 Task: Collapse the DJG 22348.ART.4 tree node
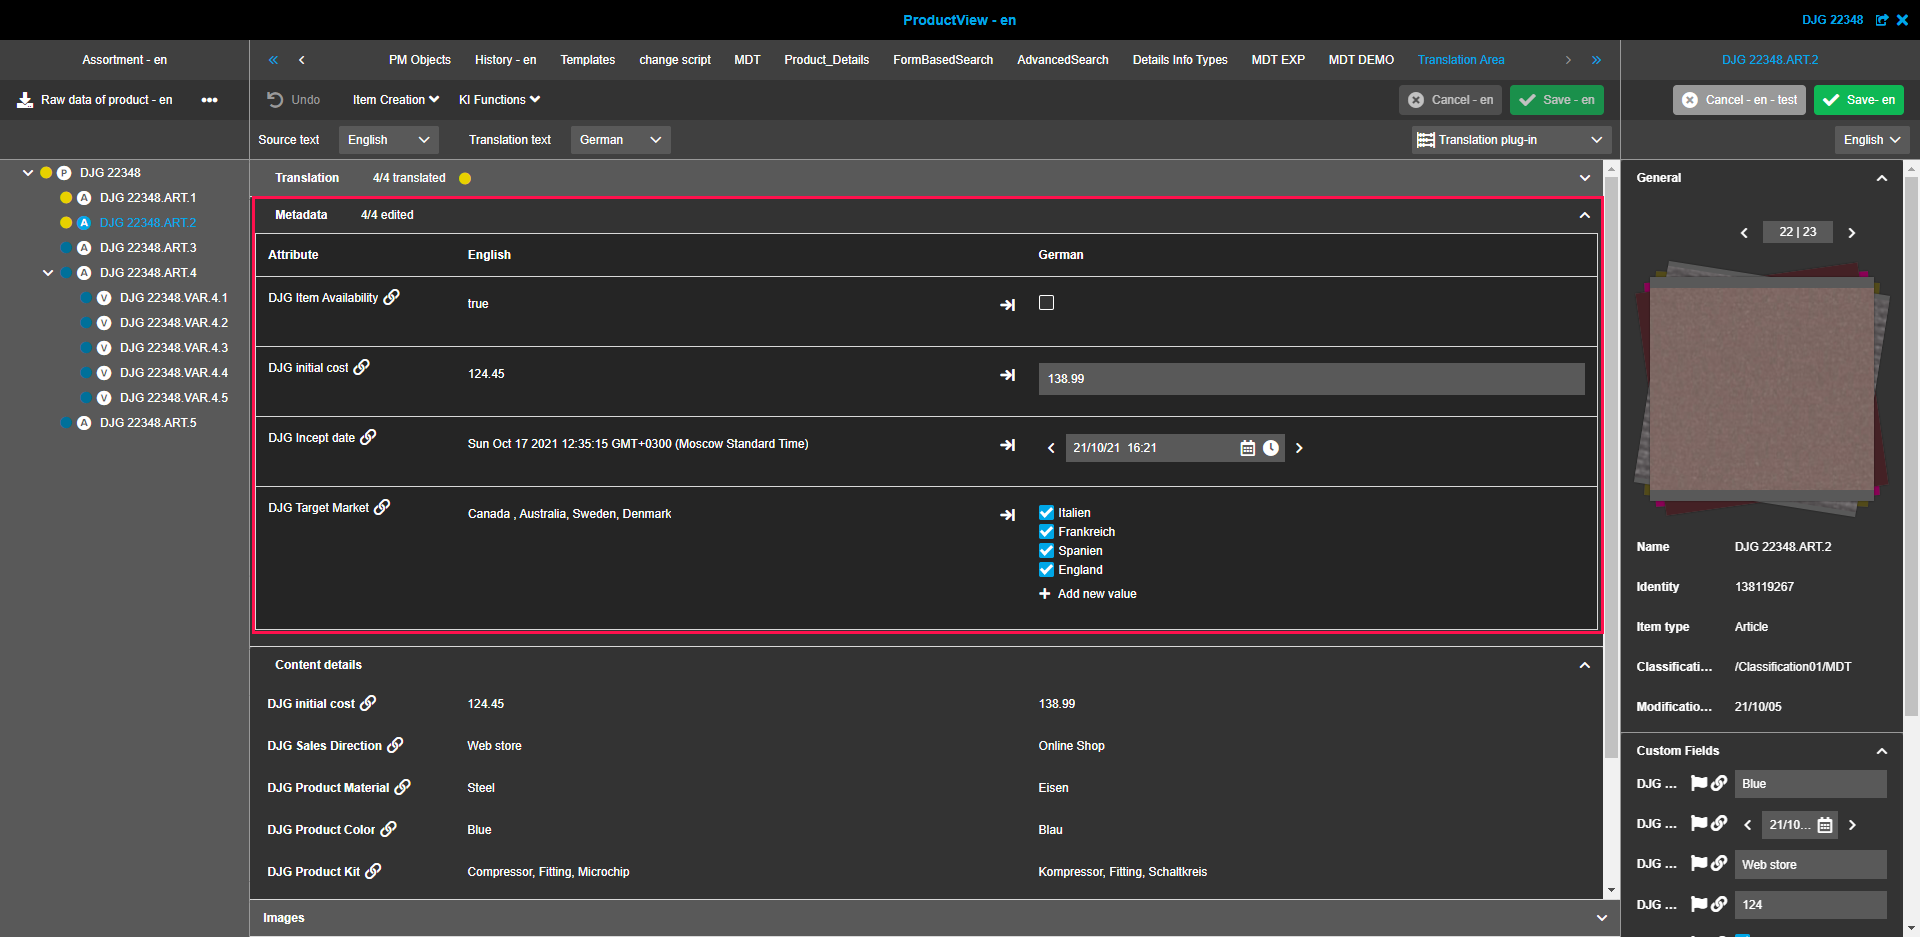pos(48,273)
